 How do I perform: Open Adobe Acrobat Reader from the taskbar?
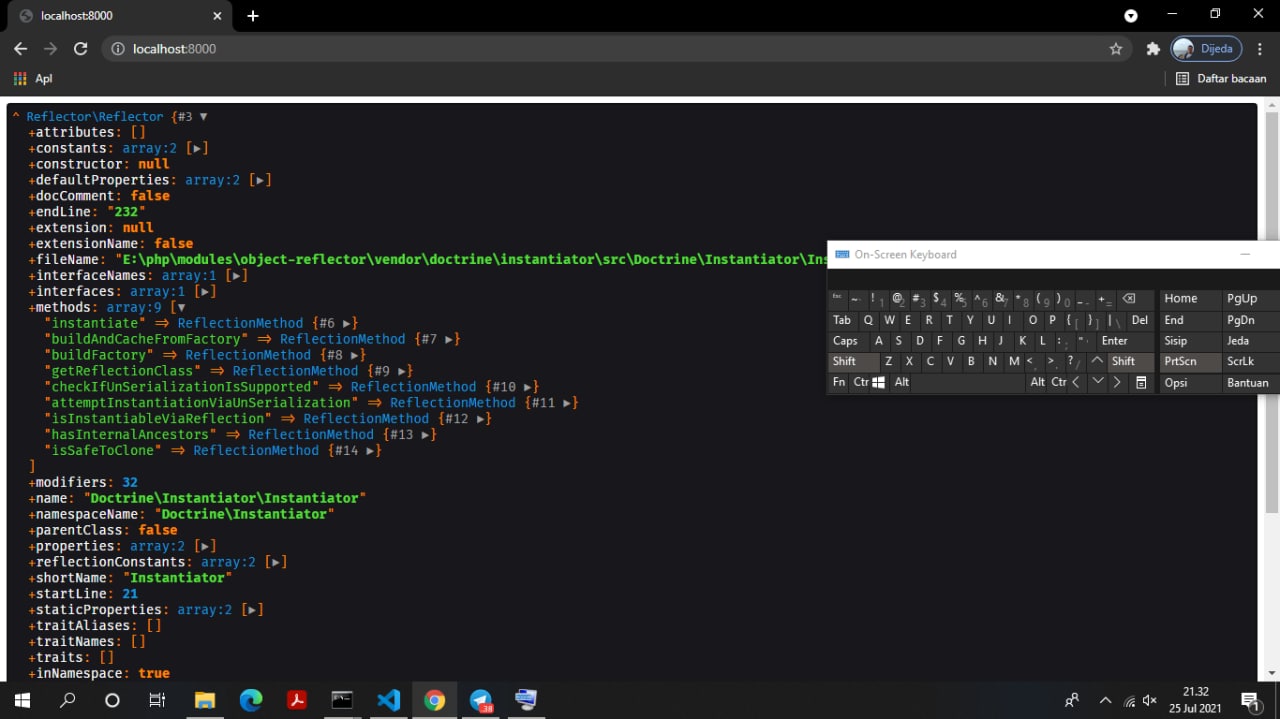(297, 700)
